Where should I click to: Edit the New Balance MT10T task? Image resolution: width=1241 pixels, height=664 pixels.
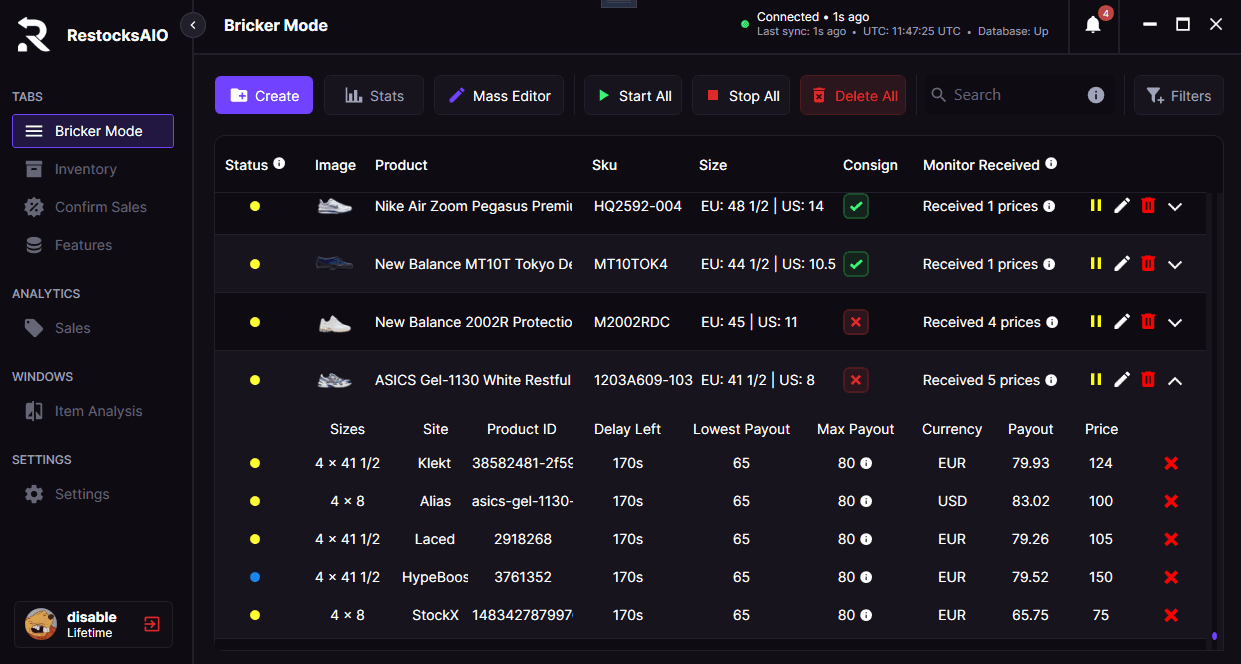[x=1122, y=264]
